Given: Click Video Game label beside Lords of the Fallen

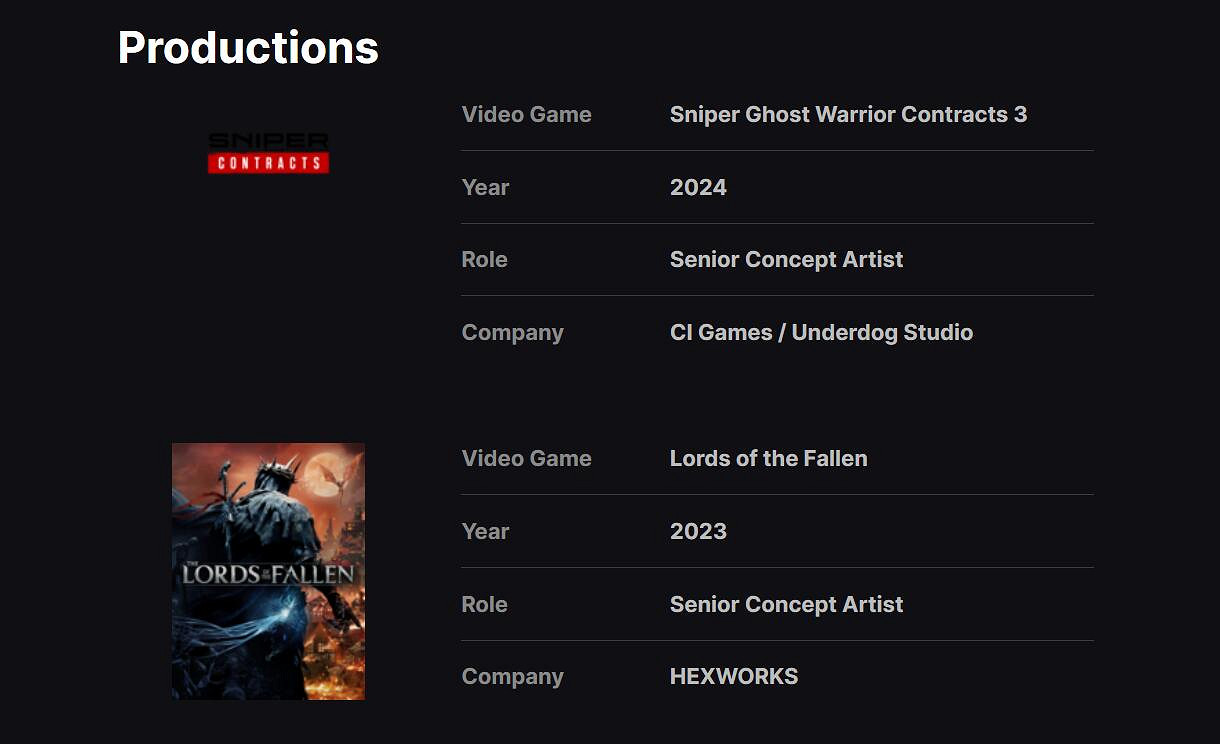Looking at the screenshot, I should pyautogui.click(x=526, y=458).
